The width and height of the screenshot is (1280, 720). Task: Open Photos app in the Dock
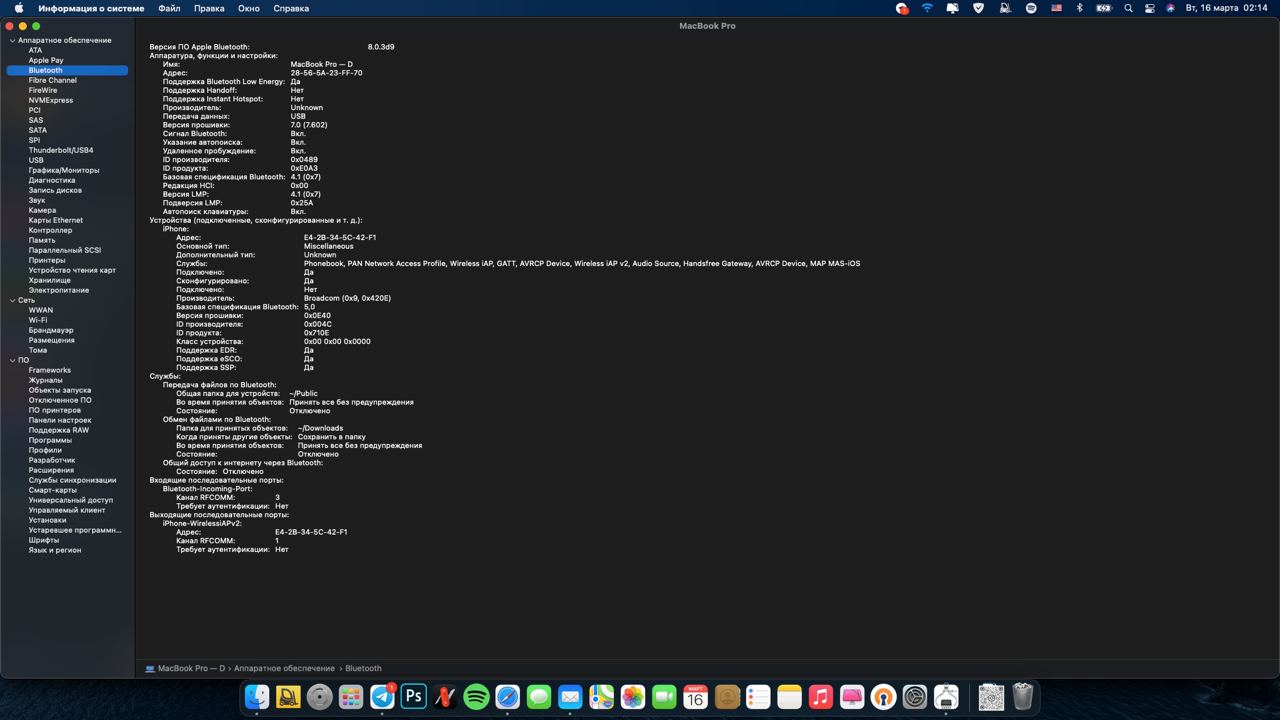coord(632,697)
